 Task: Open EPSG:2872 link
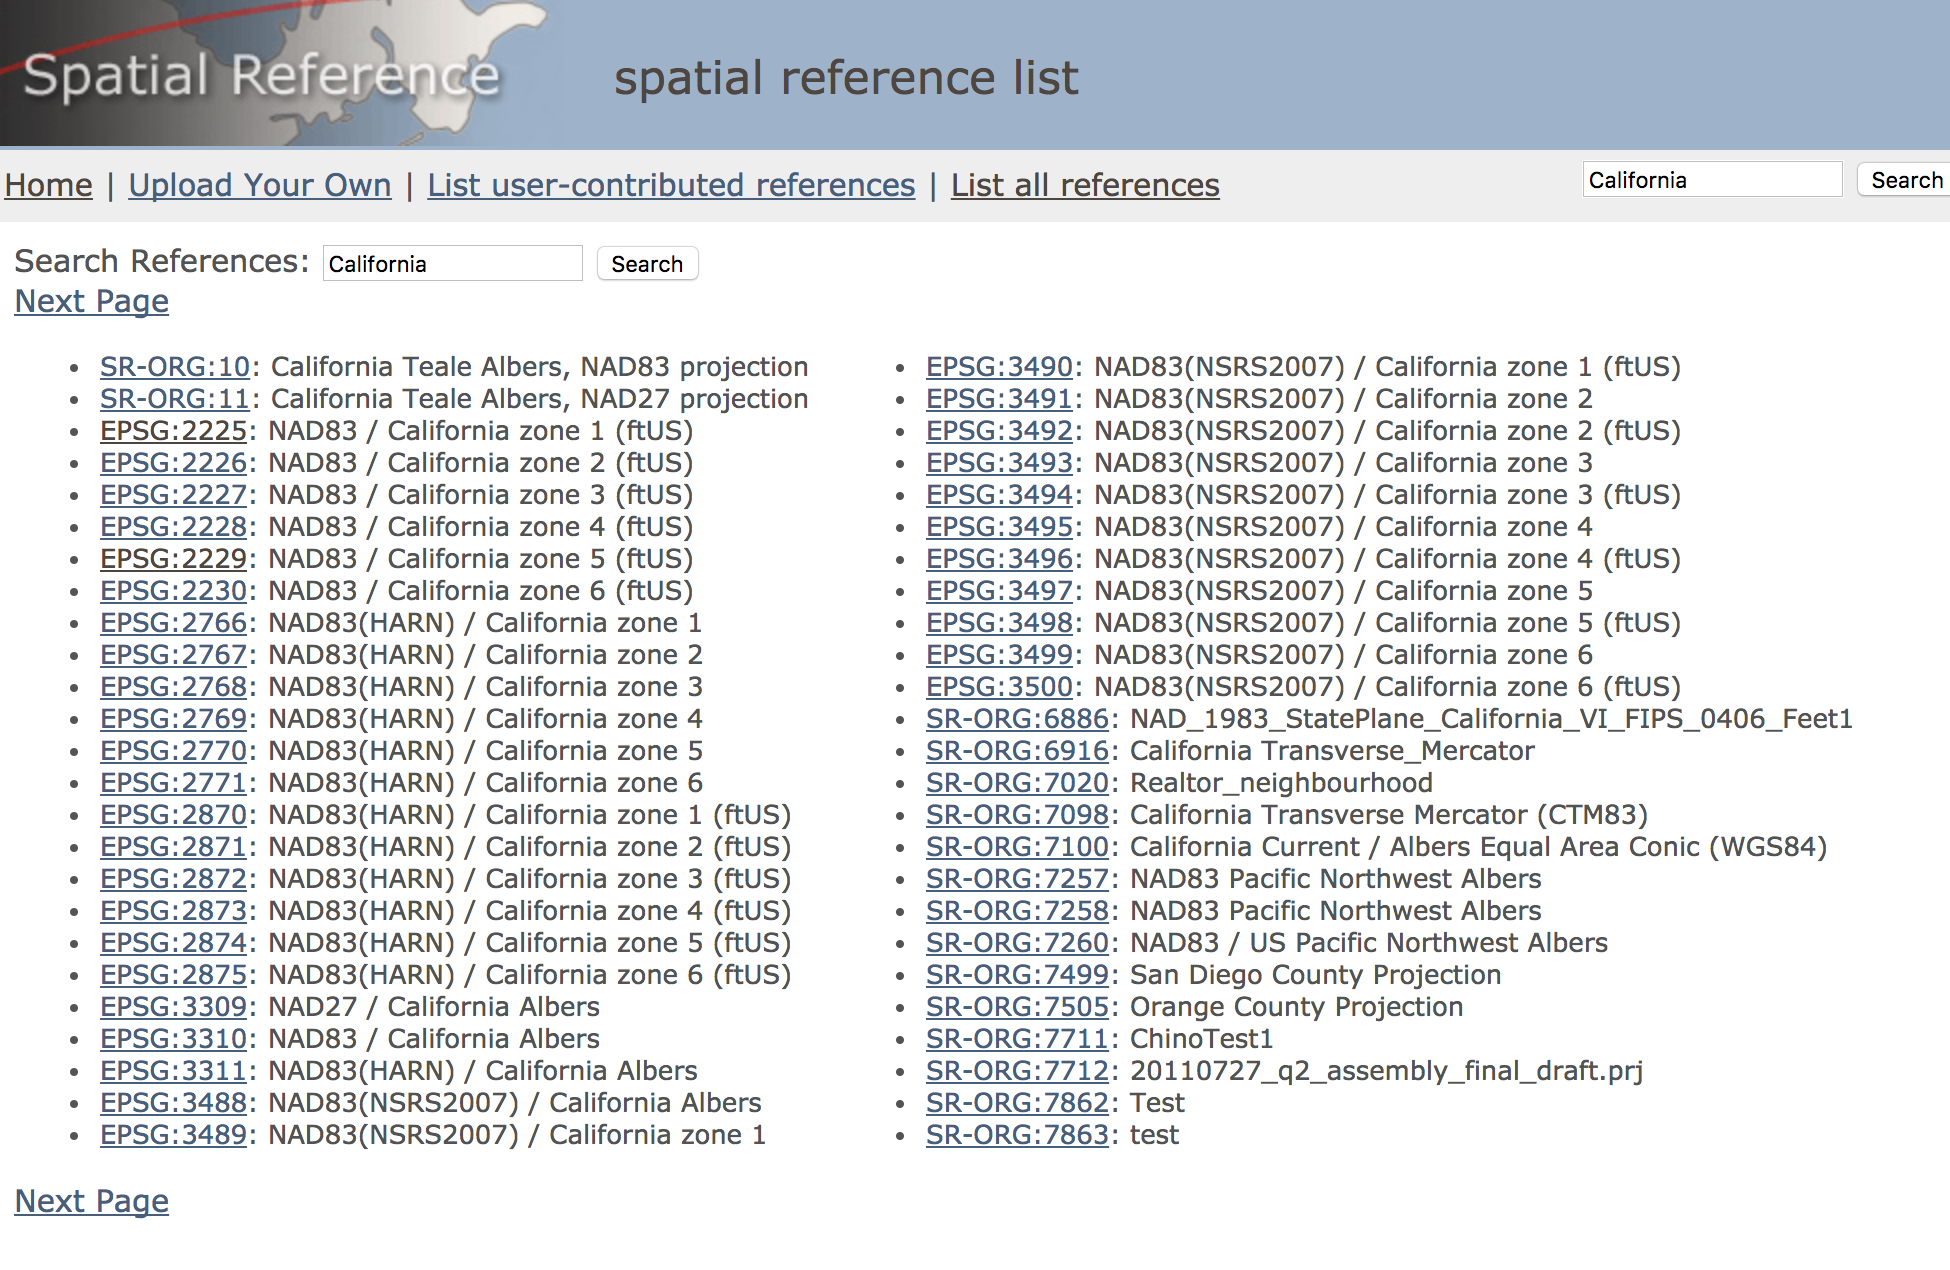(x=174, y=879)
